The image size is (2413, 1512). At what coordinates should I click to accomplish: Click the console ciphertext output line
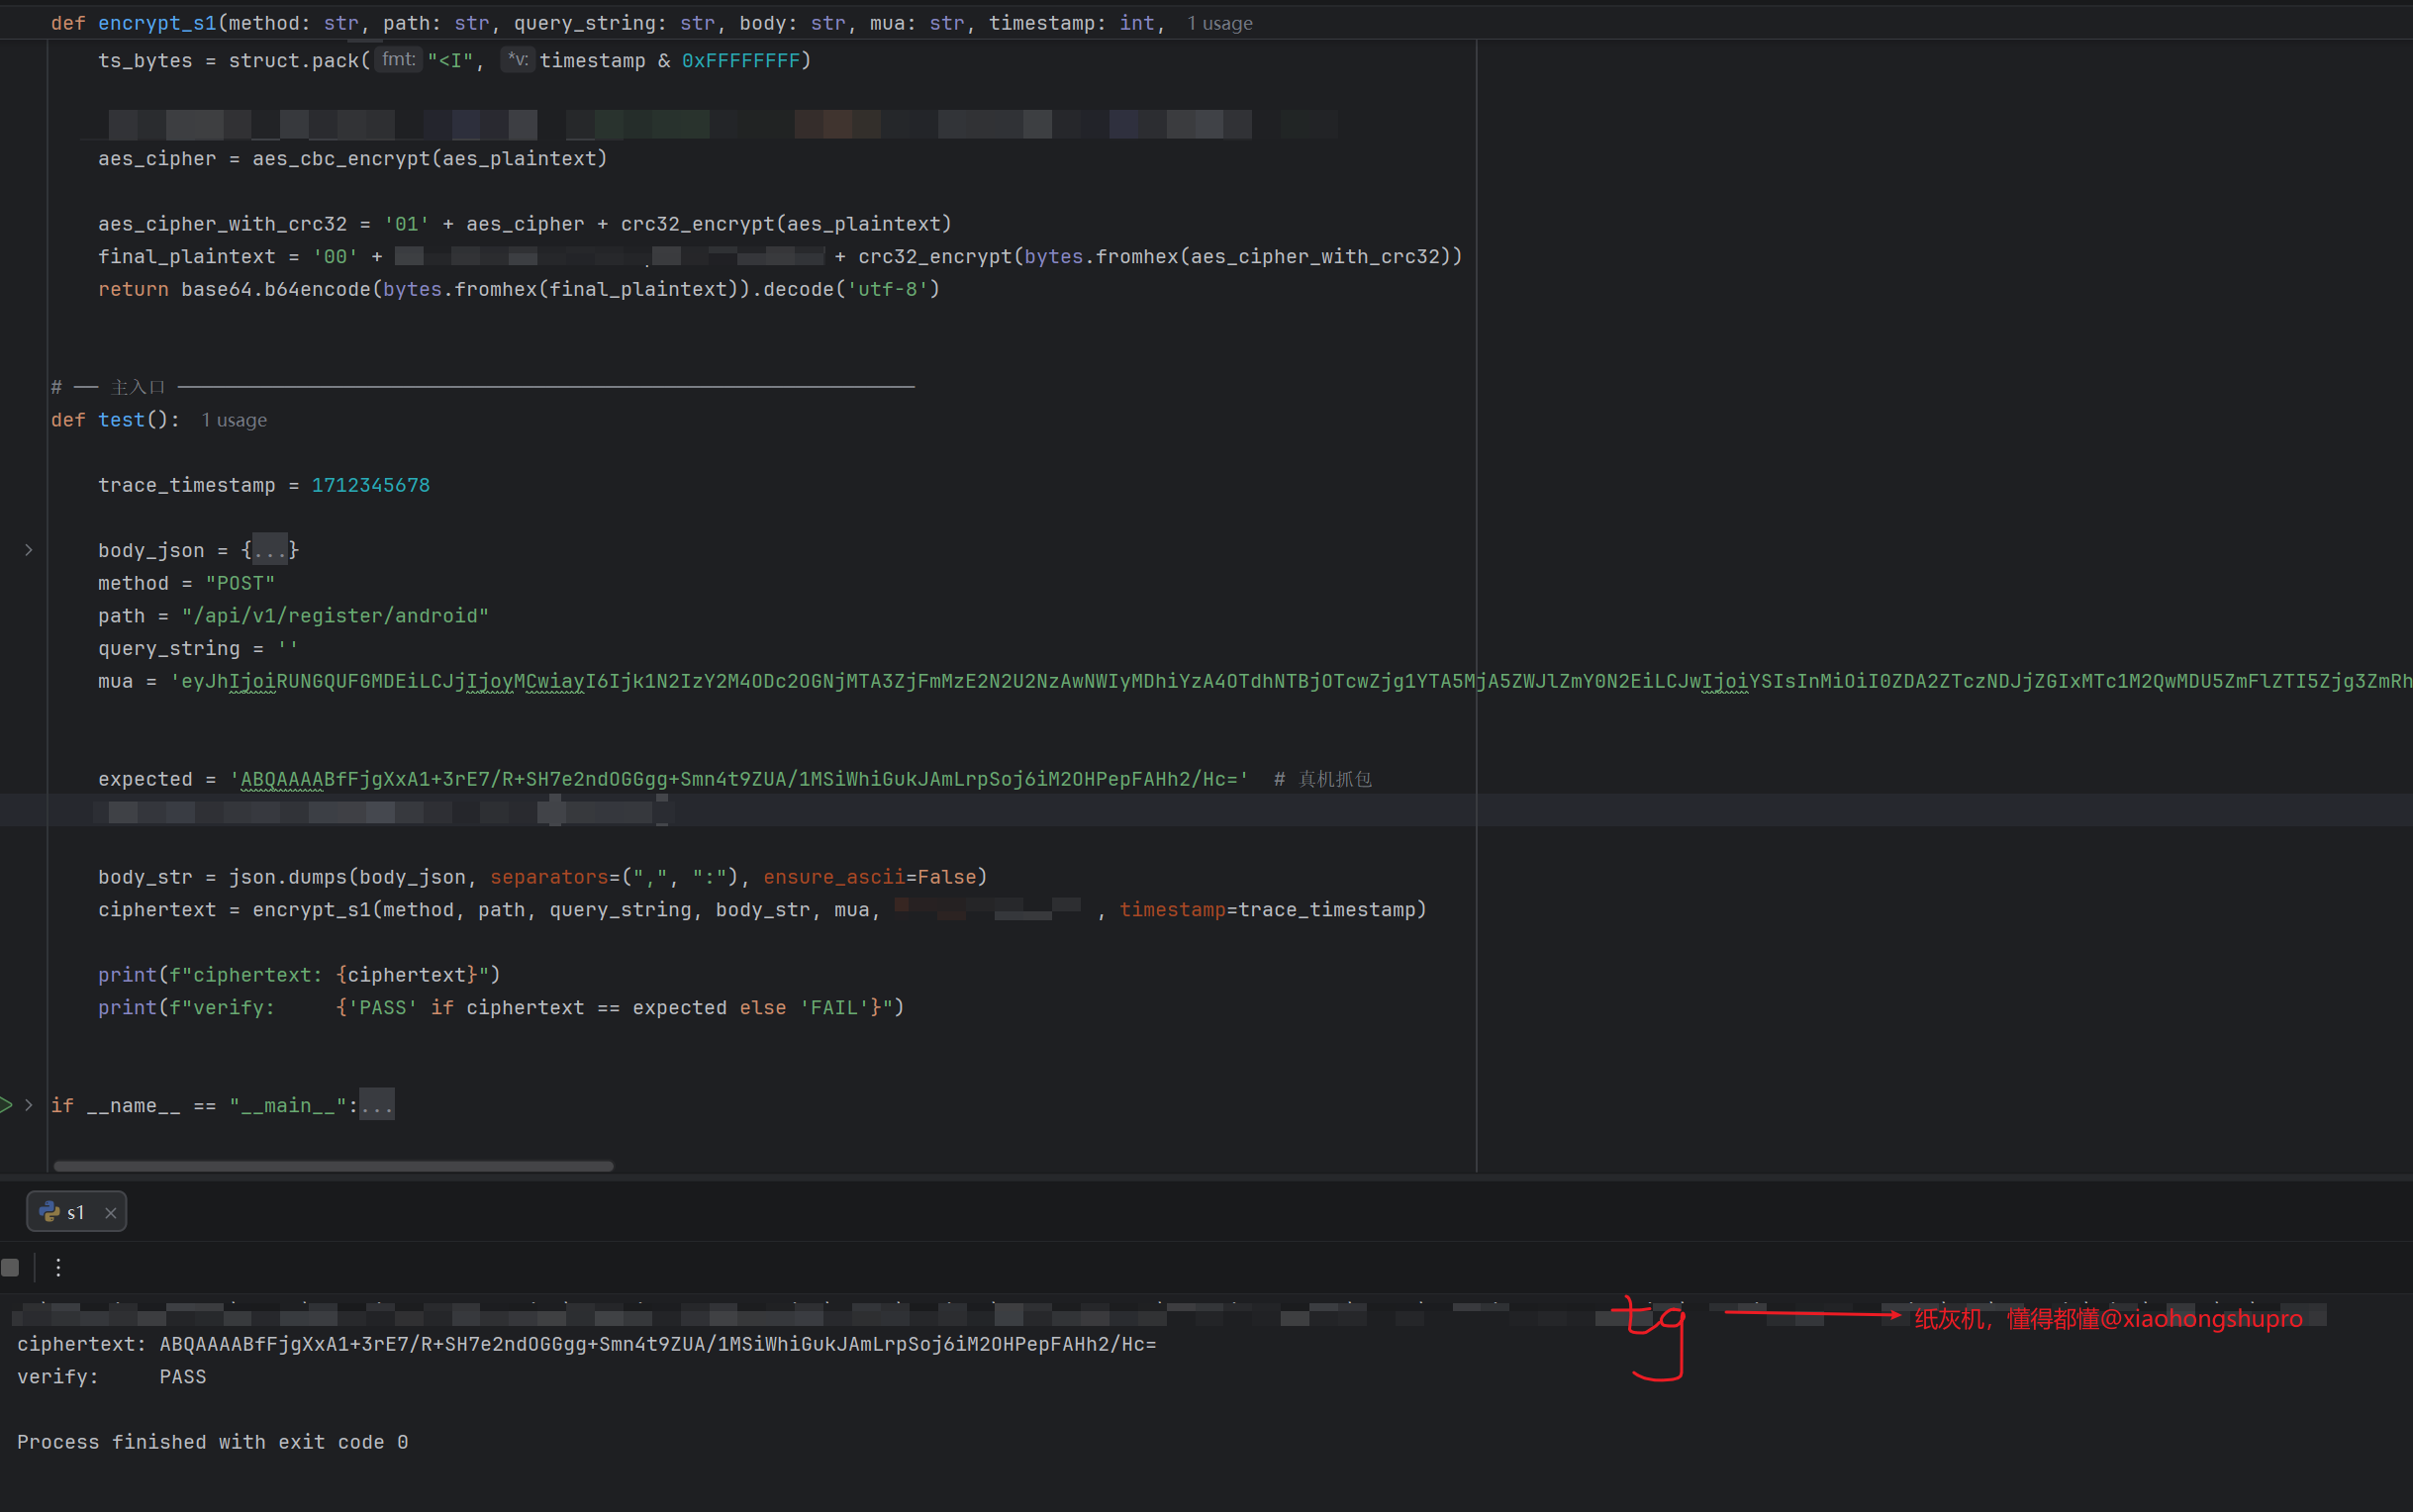pyautogui.click(x=587, y=1344)
